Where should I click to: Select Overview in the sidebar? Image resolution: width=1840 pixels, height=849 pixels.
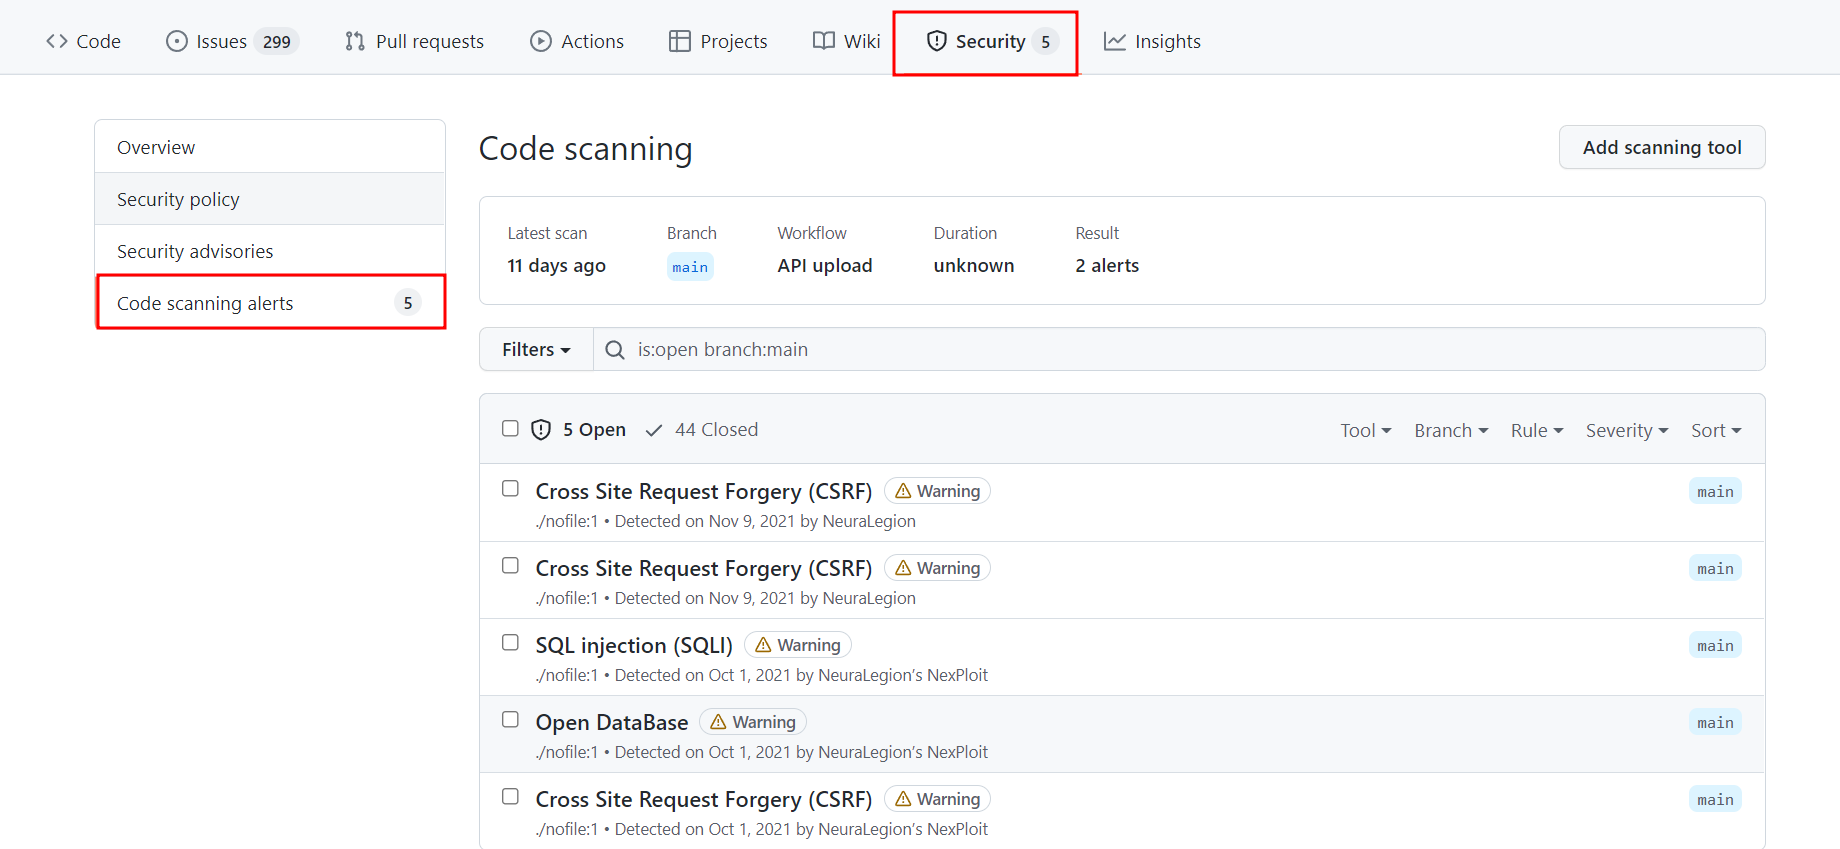(270, 147)
